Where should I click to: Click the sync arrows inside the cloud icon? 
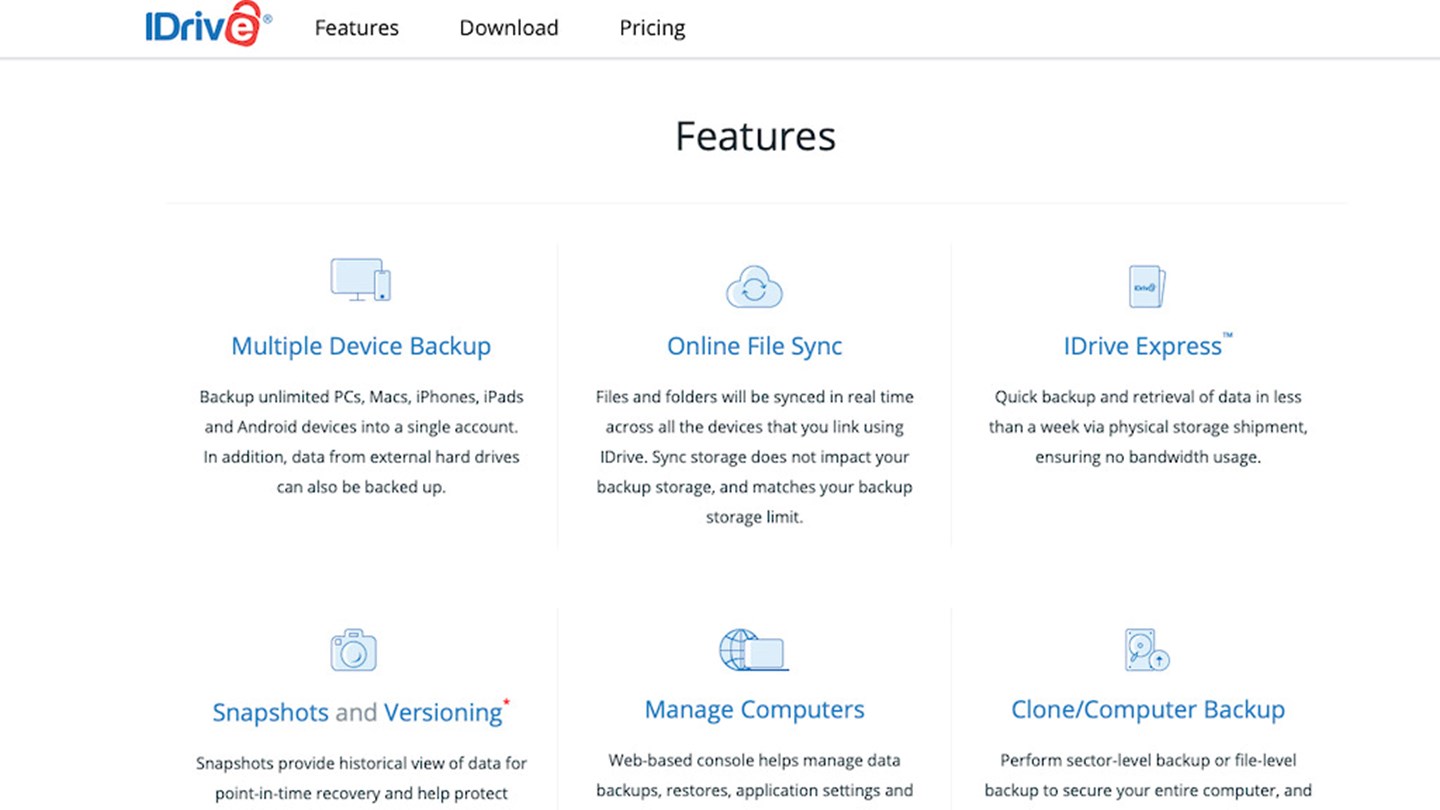[x=754, y=290]
